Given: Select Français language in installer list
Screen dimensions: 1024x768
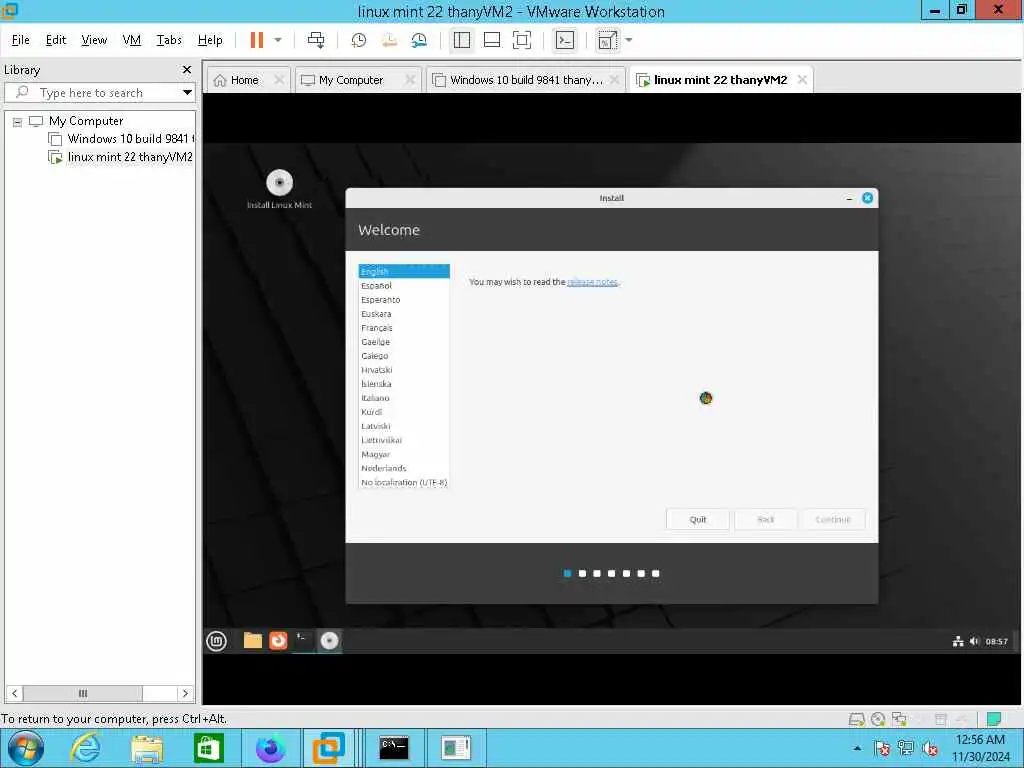Looking at the screenshot, I should point(404,328).
